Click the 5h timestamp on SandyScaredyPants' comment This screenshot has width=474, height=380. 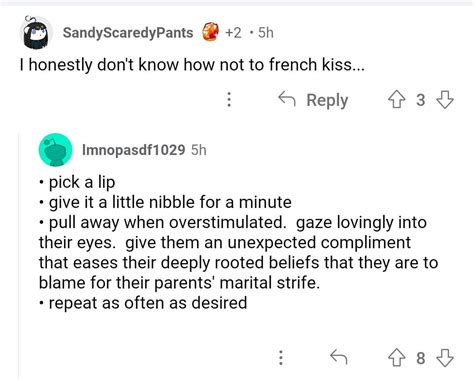[266, 33]
